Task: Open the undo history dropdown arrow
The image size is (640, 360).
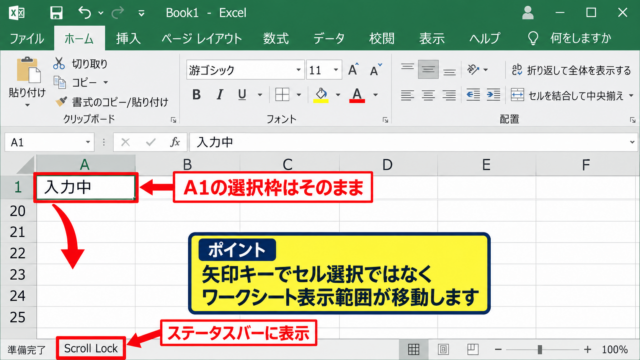Action: (x=101, y=13)
